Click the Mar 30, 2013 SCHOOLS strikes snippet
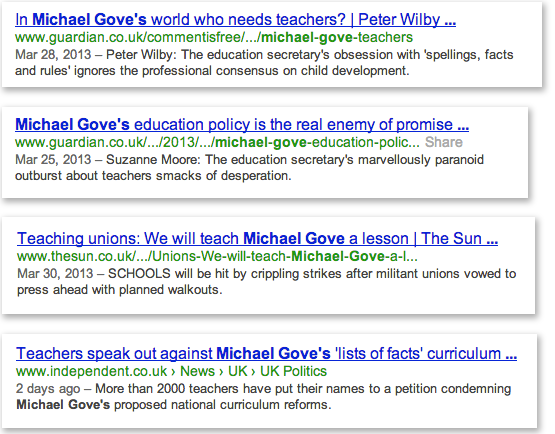This screenshot has width=555, height=434. click(x=267, y=281)
